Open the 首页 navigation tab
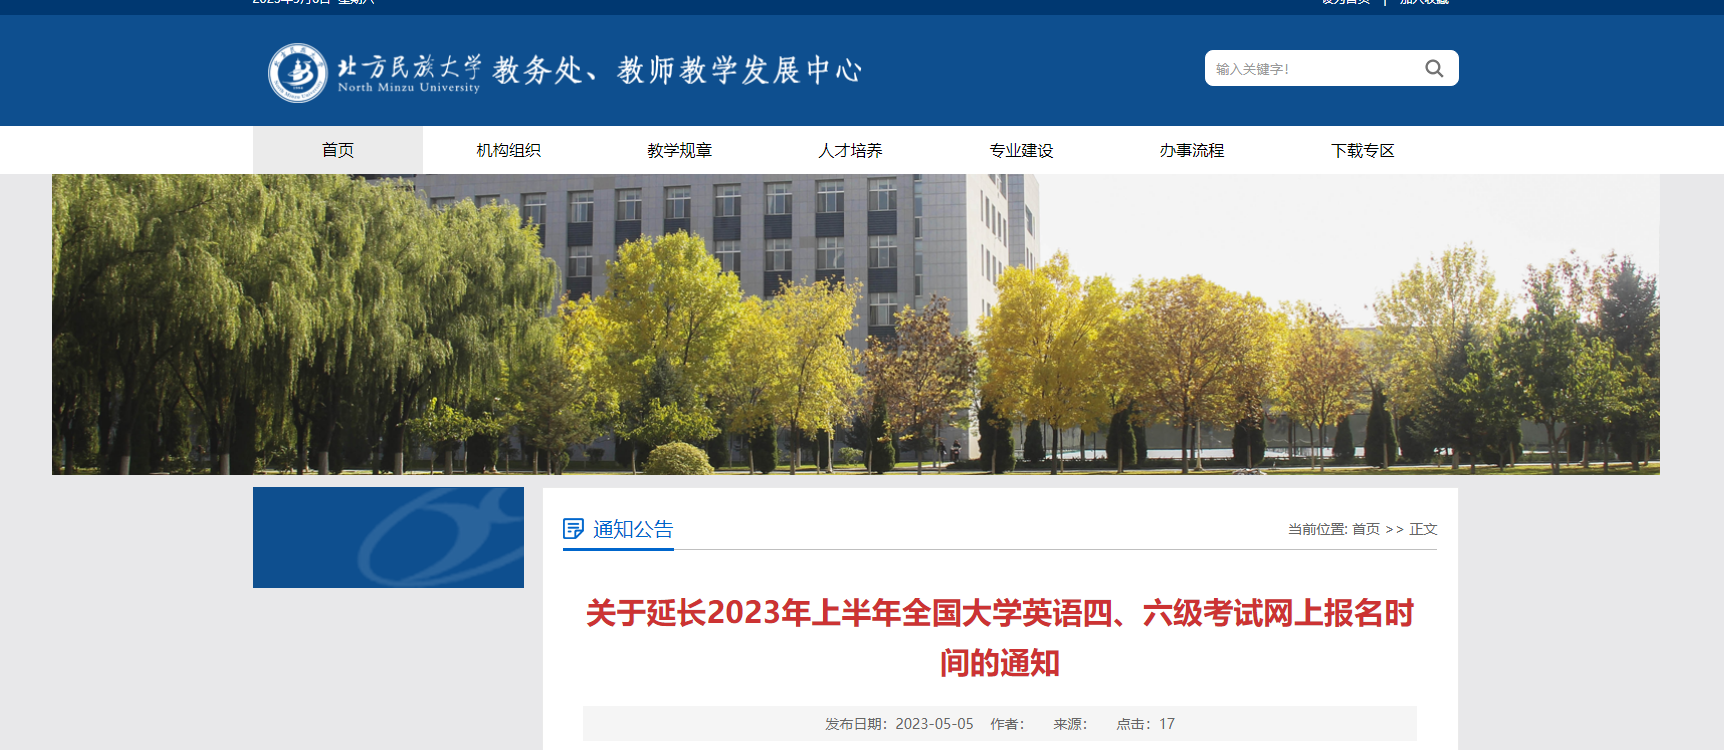Screen dimensions: 1724x750 coord(338,150)
